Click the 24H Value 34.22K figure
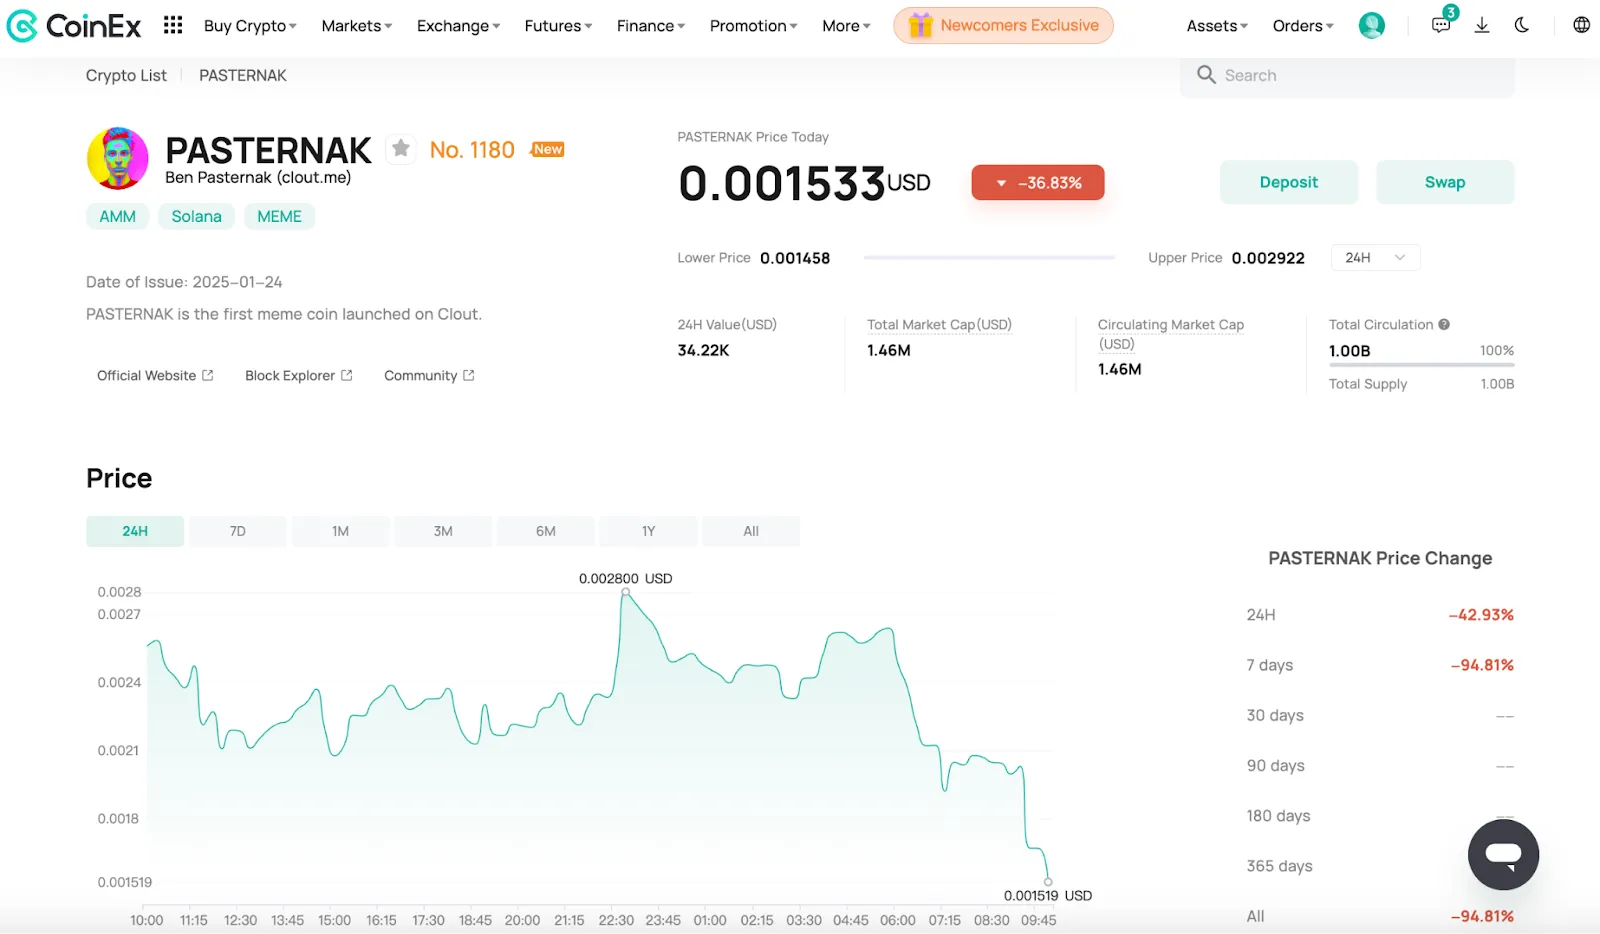This screenshot has width=1600, height=934. tap(704, 351)
